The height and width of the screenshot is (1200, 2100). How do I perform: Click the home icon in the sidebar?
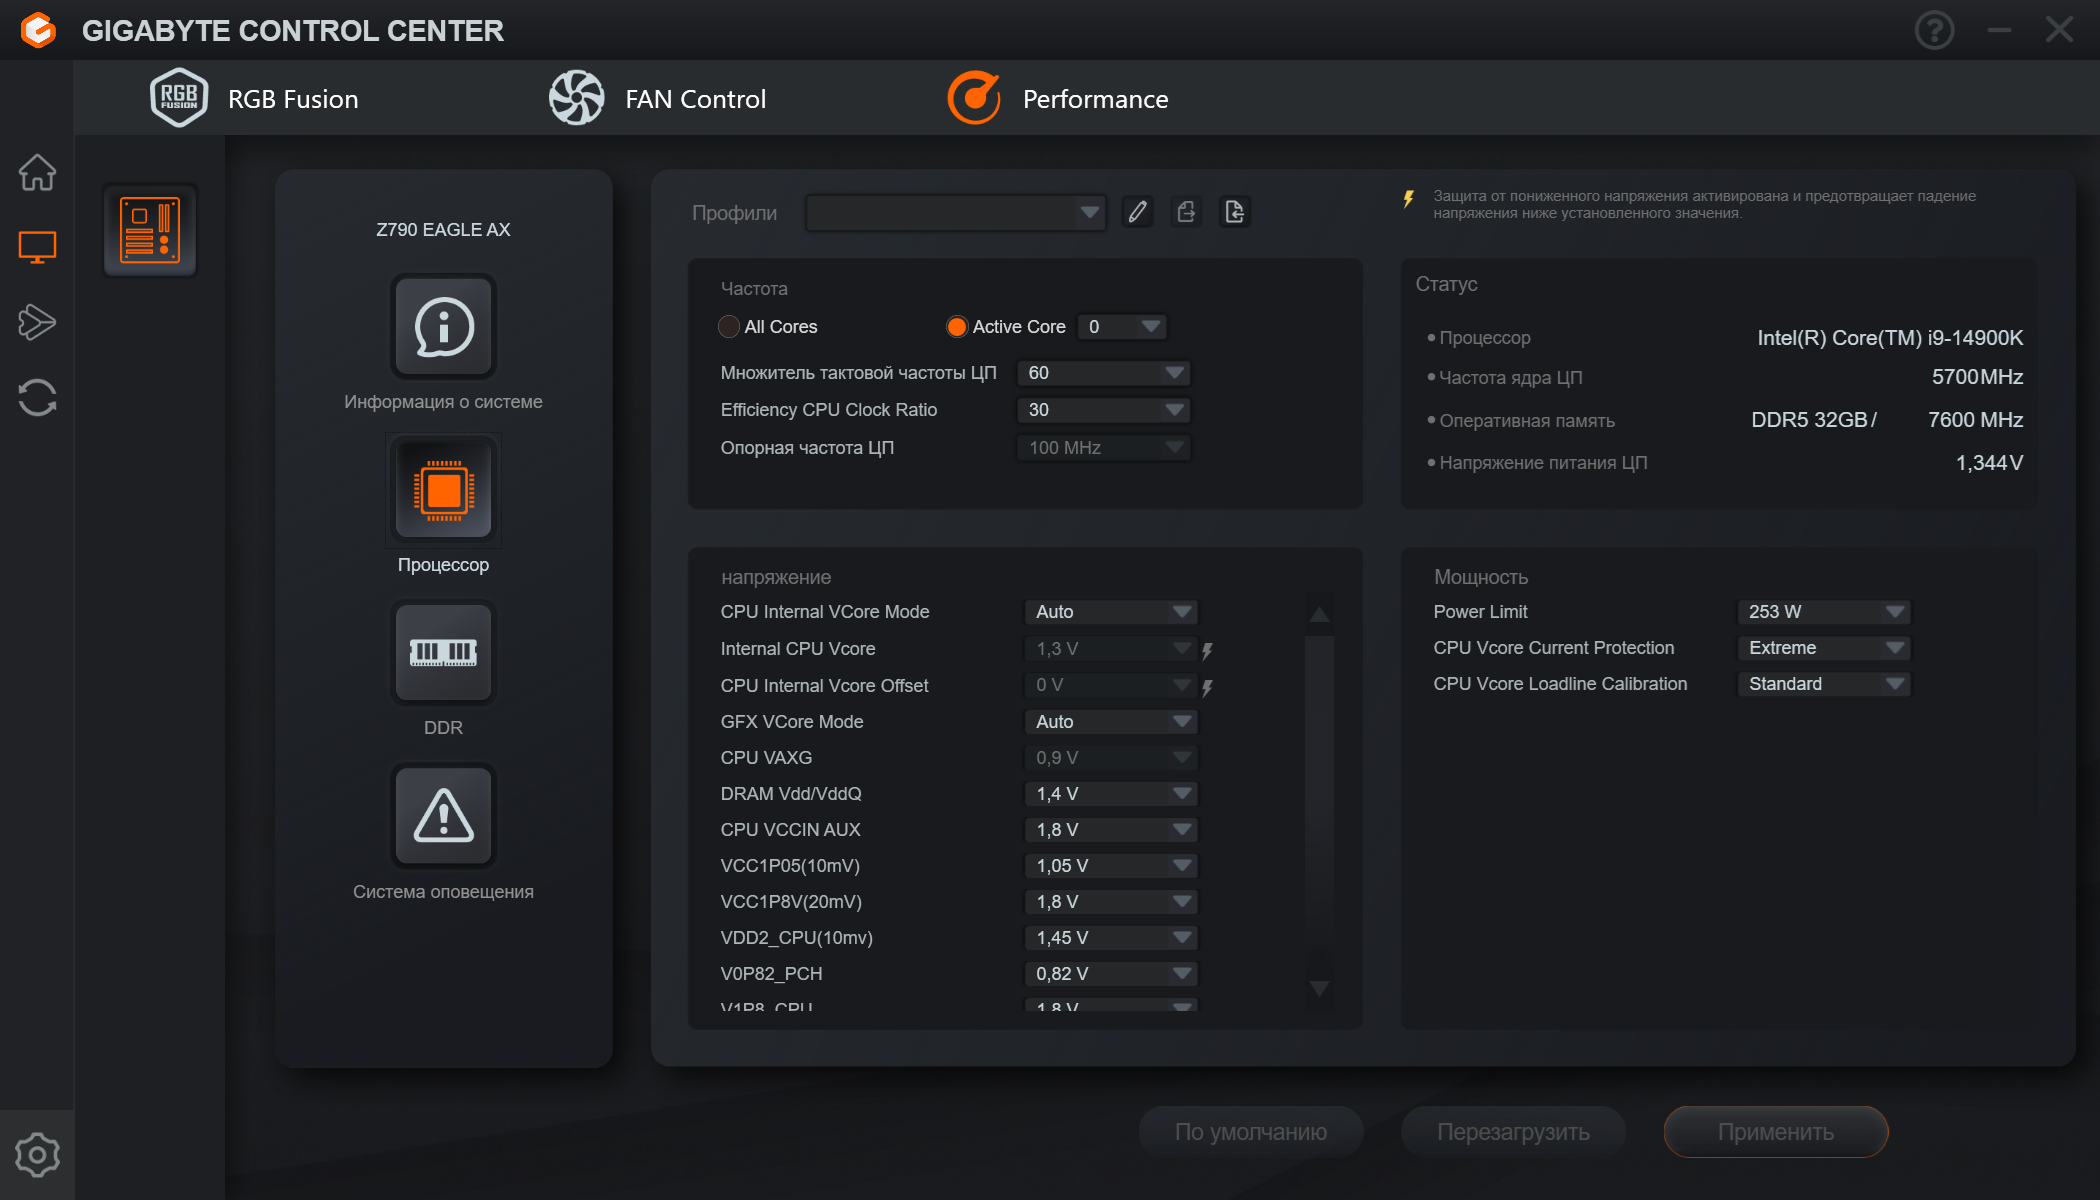(37, 172)
